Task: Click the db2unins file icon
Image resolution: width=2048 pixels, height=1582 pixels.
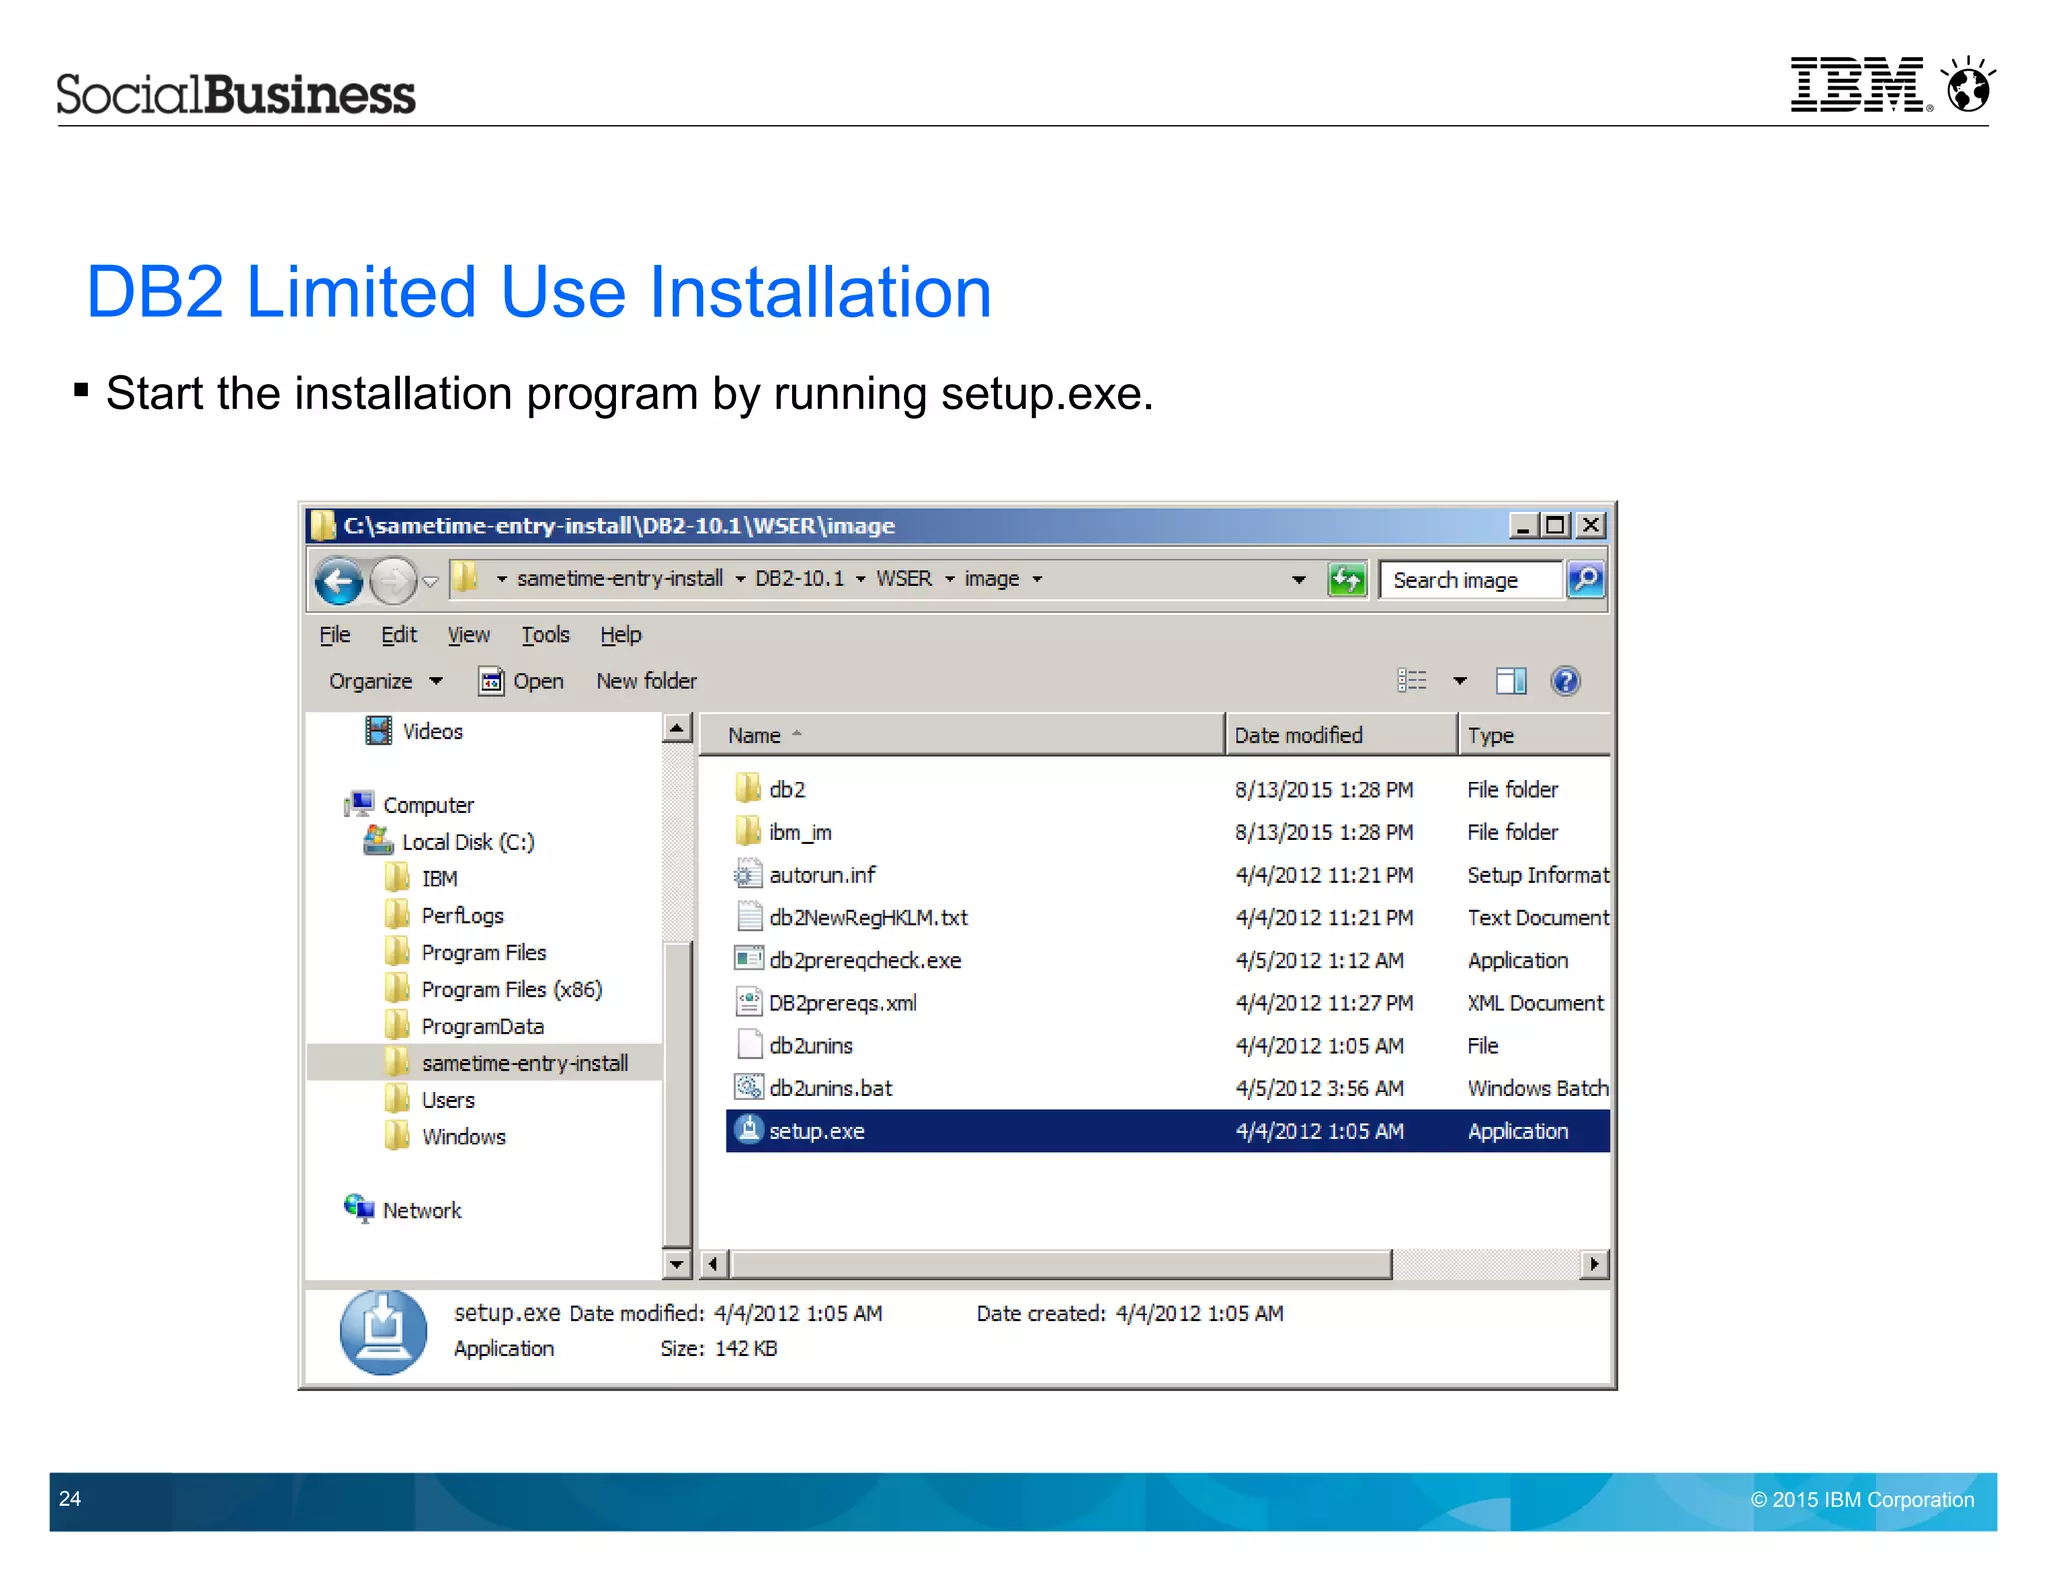Action: tap(748, 1046)
